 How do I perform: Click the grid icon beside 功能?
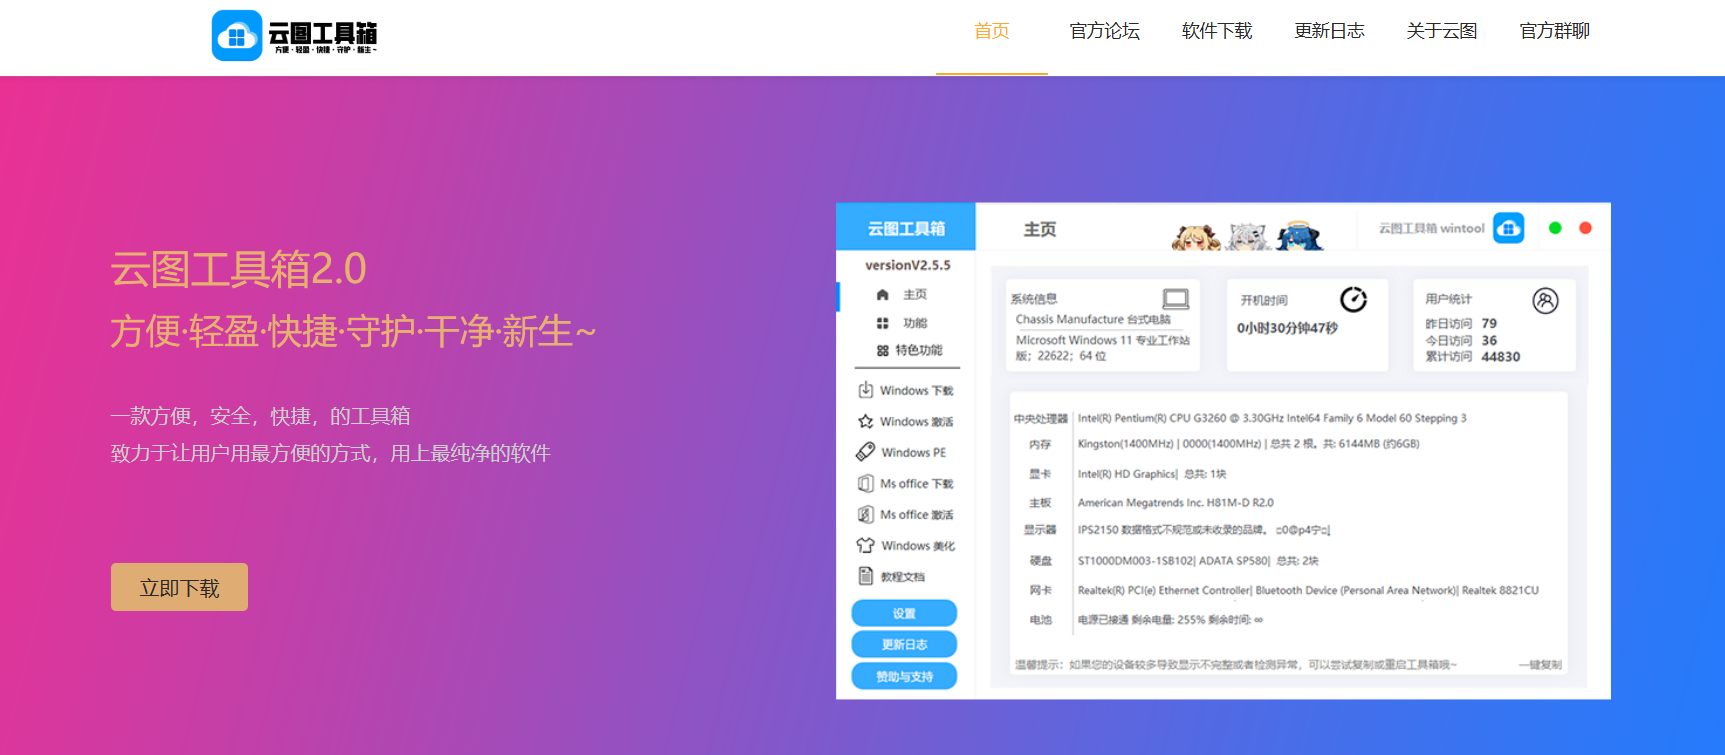click(882, 323)
